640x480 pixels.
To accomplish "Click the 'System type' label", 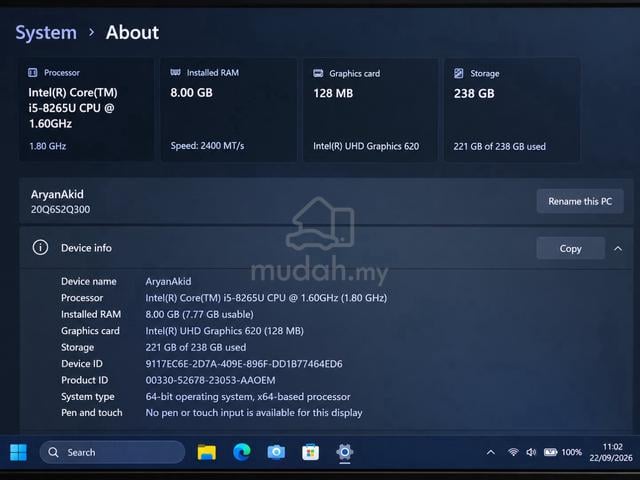I will pos(88,397).
